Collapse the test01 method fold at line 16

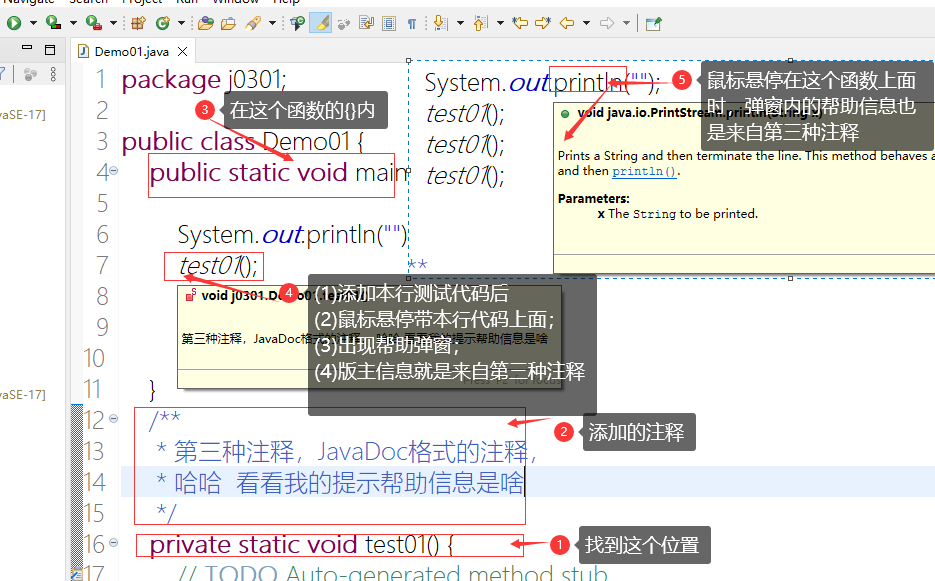pyautogui.click(x=113, y=543)
